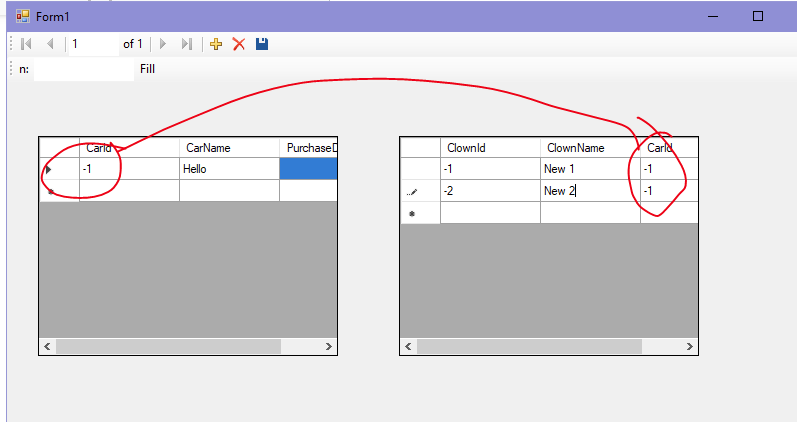Select the cars grid row header with the arrow
Screen dimensions: 797x422
coord(59,169)
